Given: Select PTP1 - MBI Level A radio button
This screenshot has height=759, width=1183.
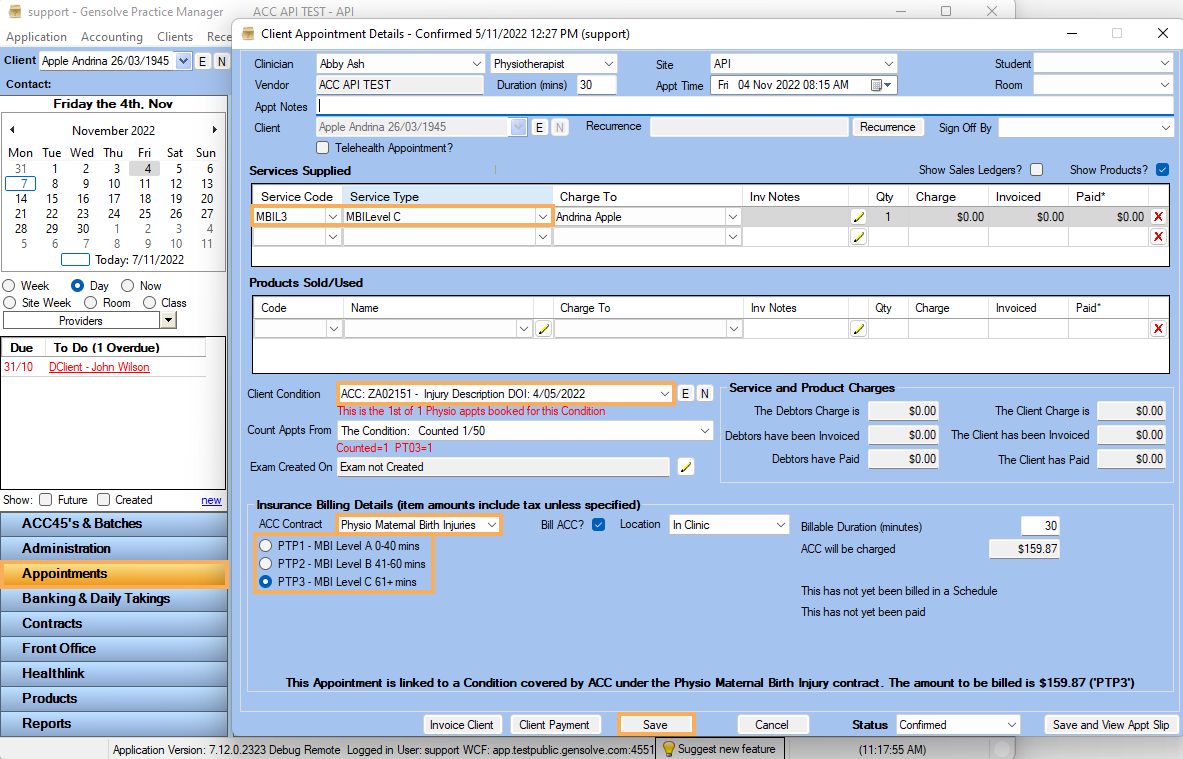Looking at the screenshot, I should 265,546.
